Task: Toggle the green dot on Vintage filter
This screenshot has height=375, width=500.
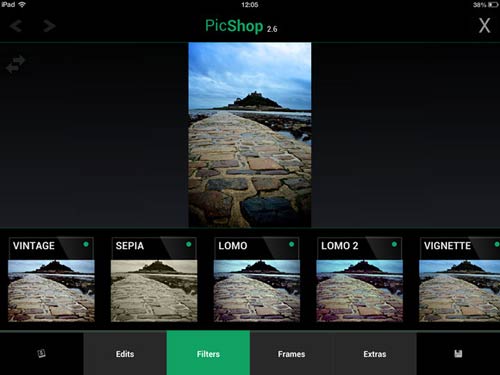Action: [86, 244]
